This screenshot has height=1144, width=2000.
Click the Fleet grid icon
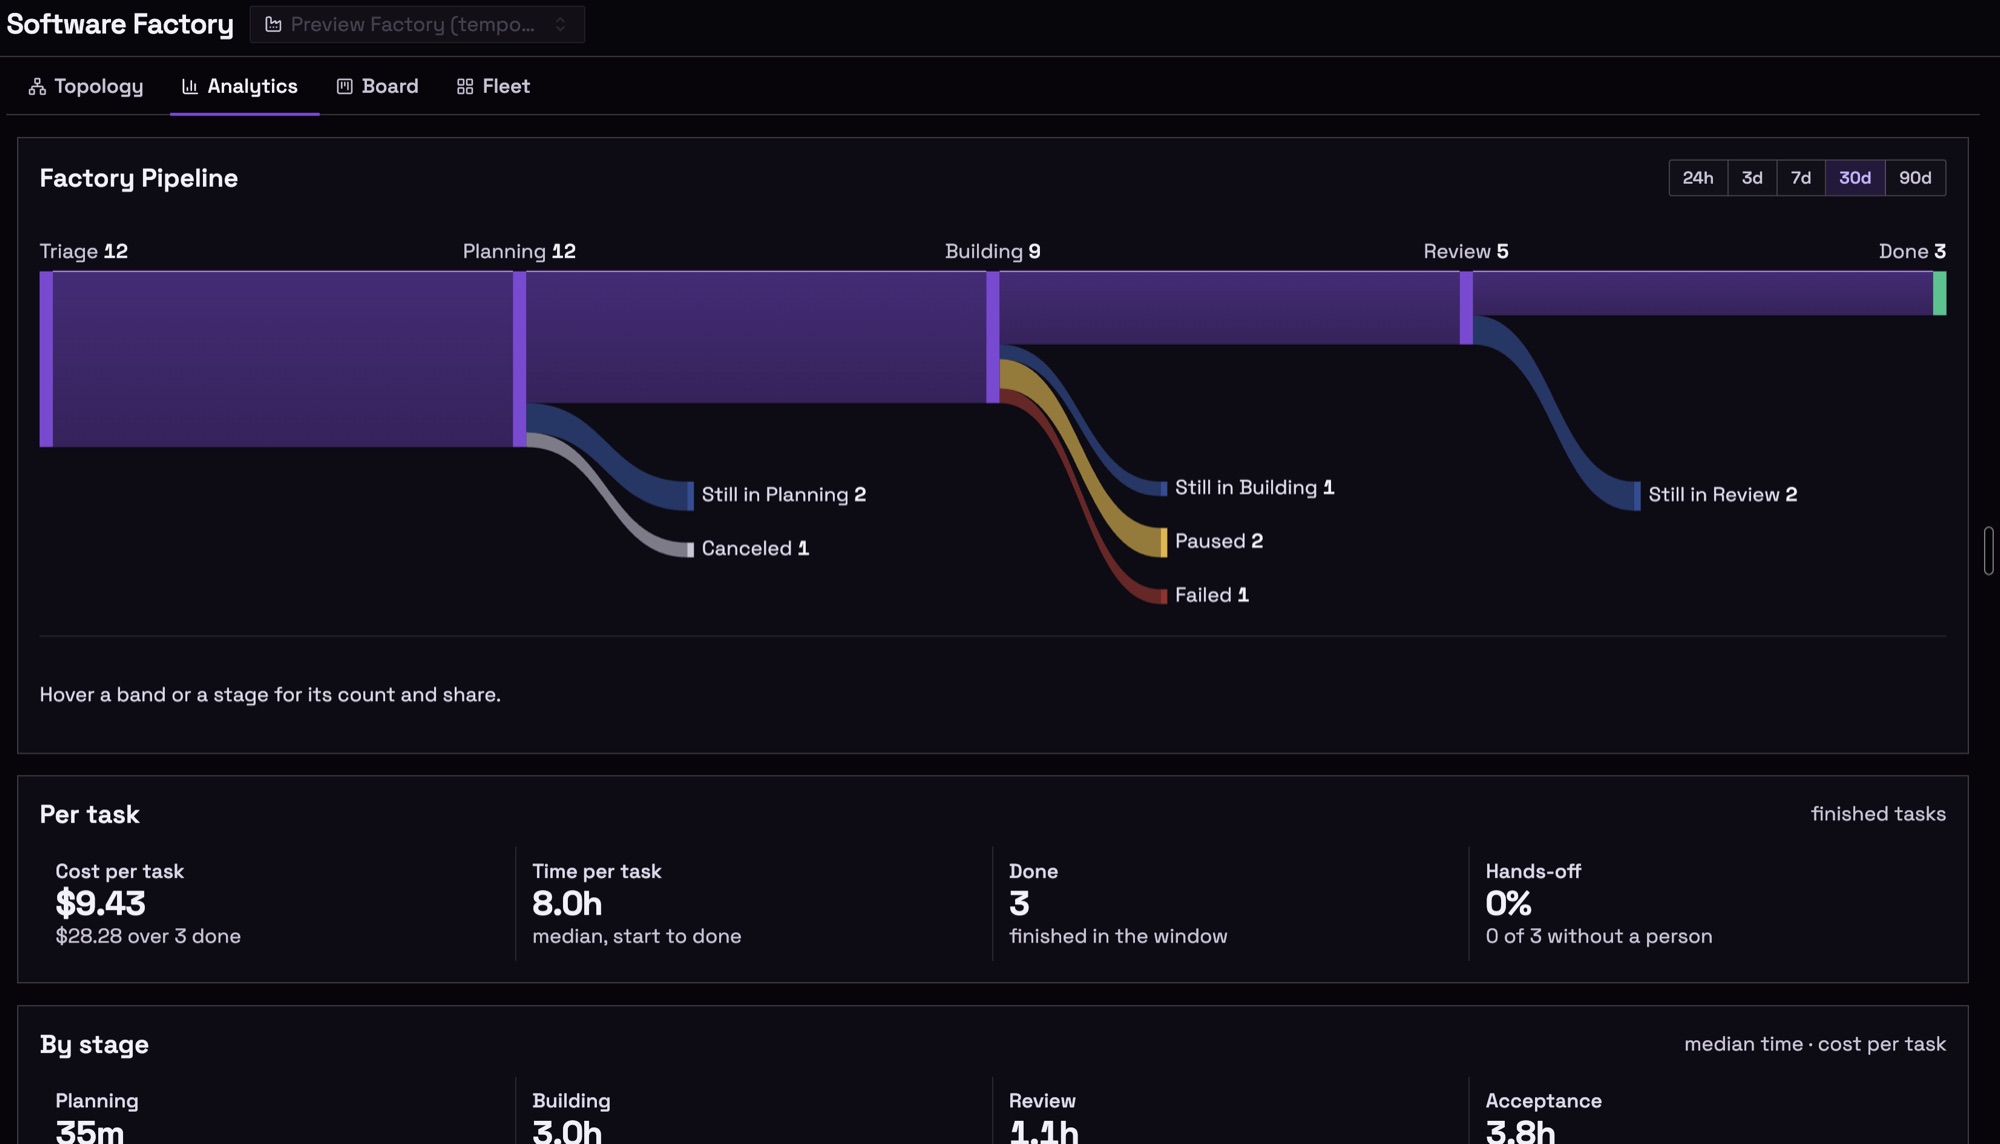[465, 87]
